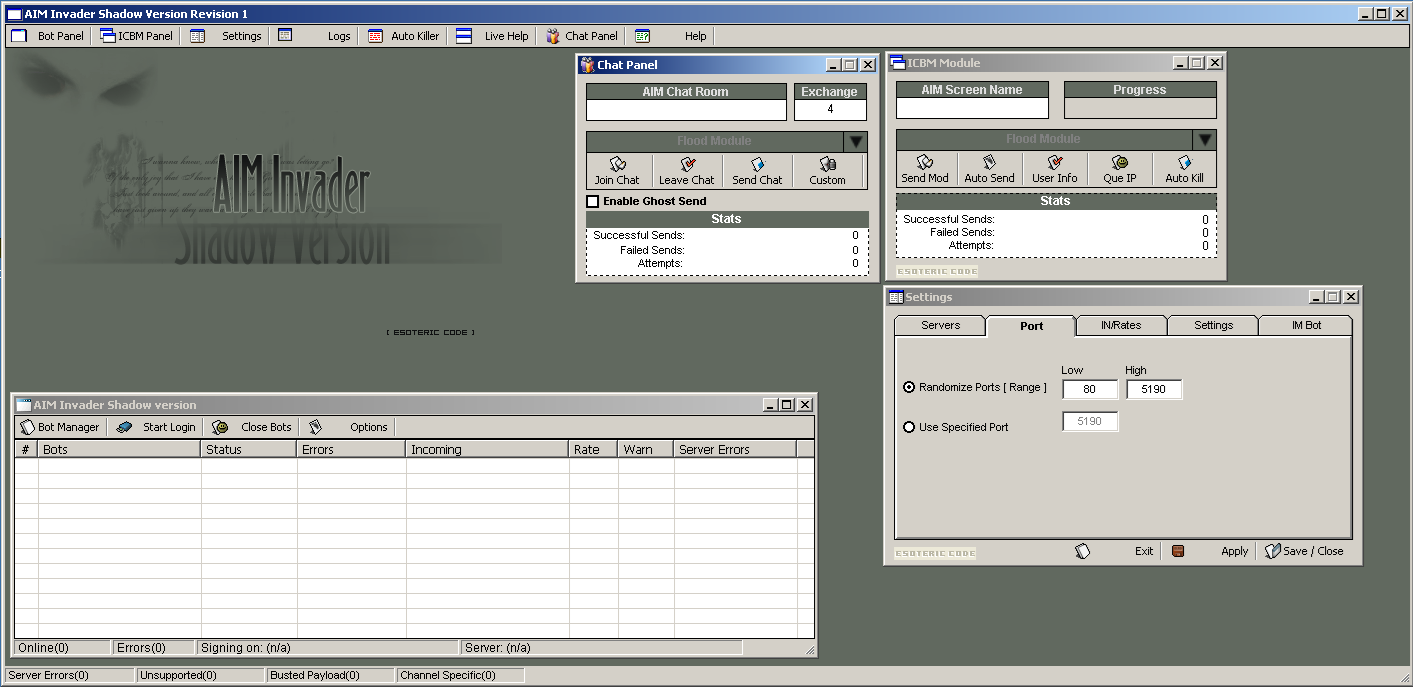Expand the Flood Module dropdown in Chat Panel
The image size is (1413, 687).
coord(855,141)
